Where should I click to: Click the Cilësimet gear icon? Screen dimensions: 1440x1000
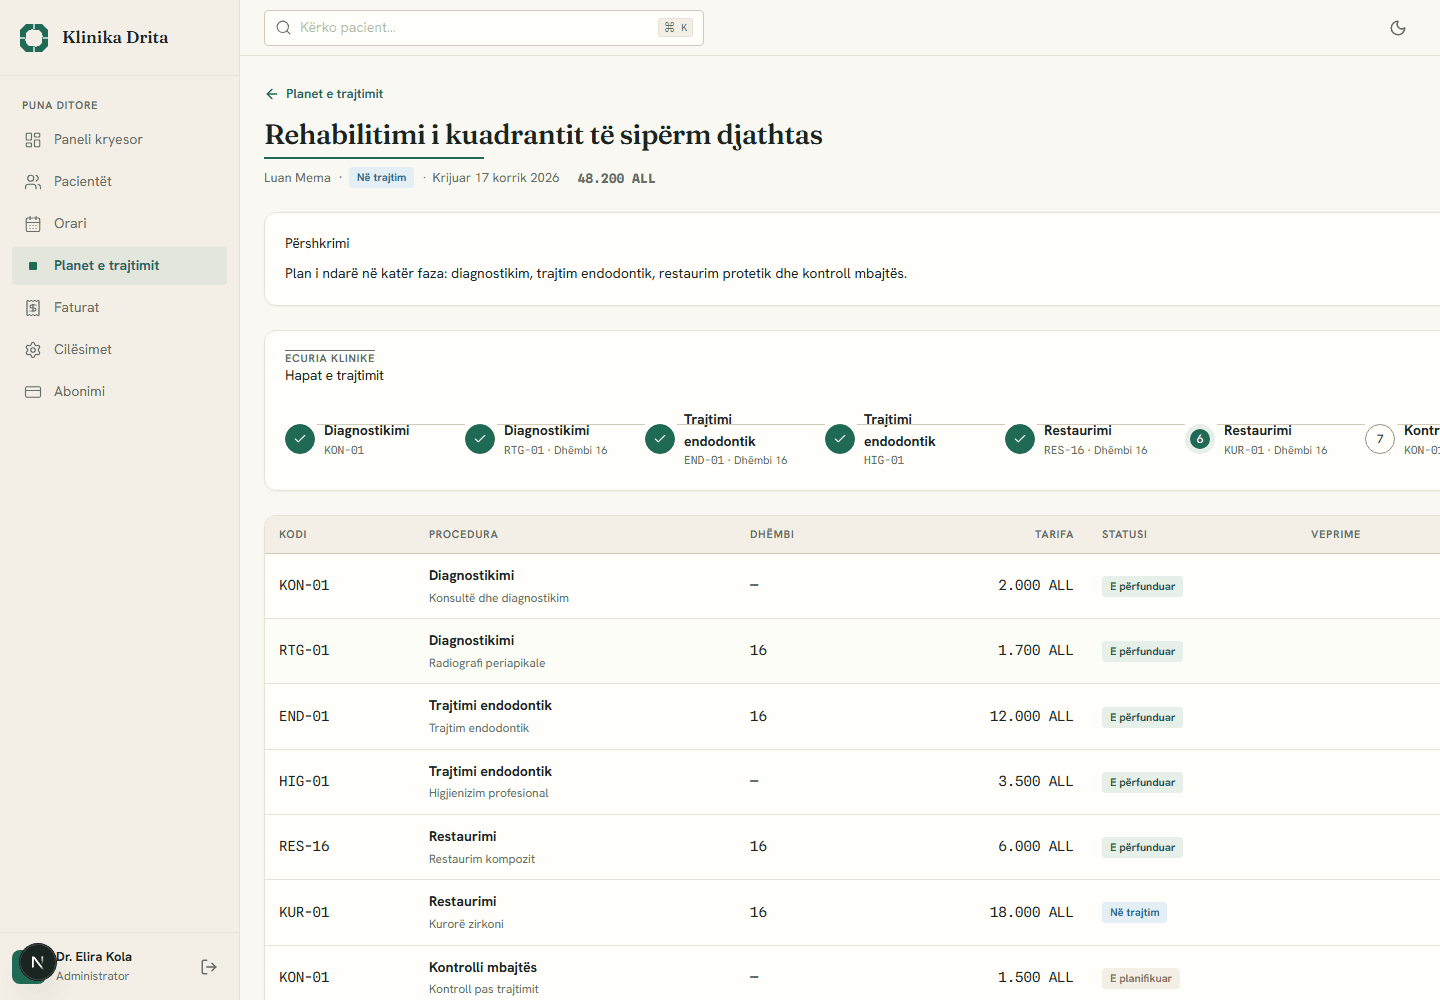[33, 350]
